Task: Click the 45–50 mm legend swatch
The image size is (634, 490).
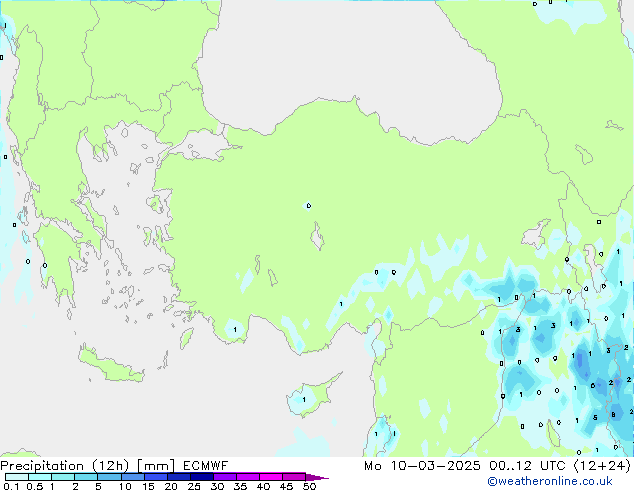Action: [x=294, y=477]
